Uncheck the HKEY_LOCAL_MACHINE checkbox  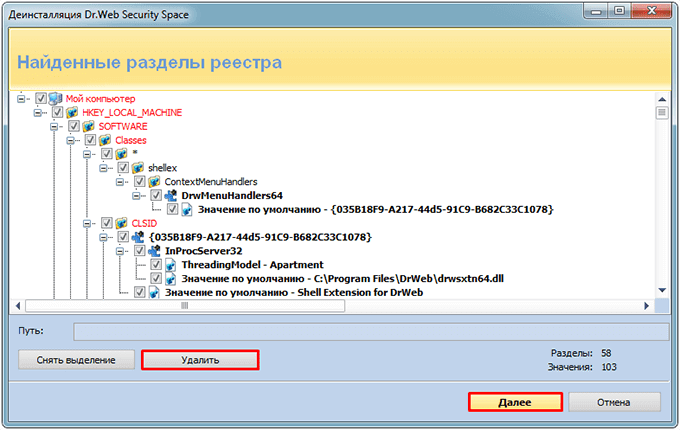57,112
